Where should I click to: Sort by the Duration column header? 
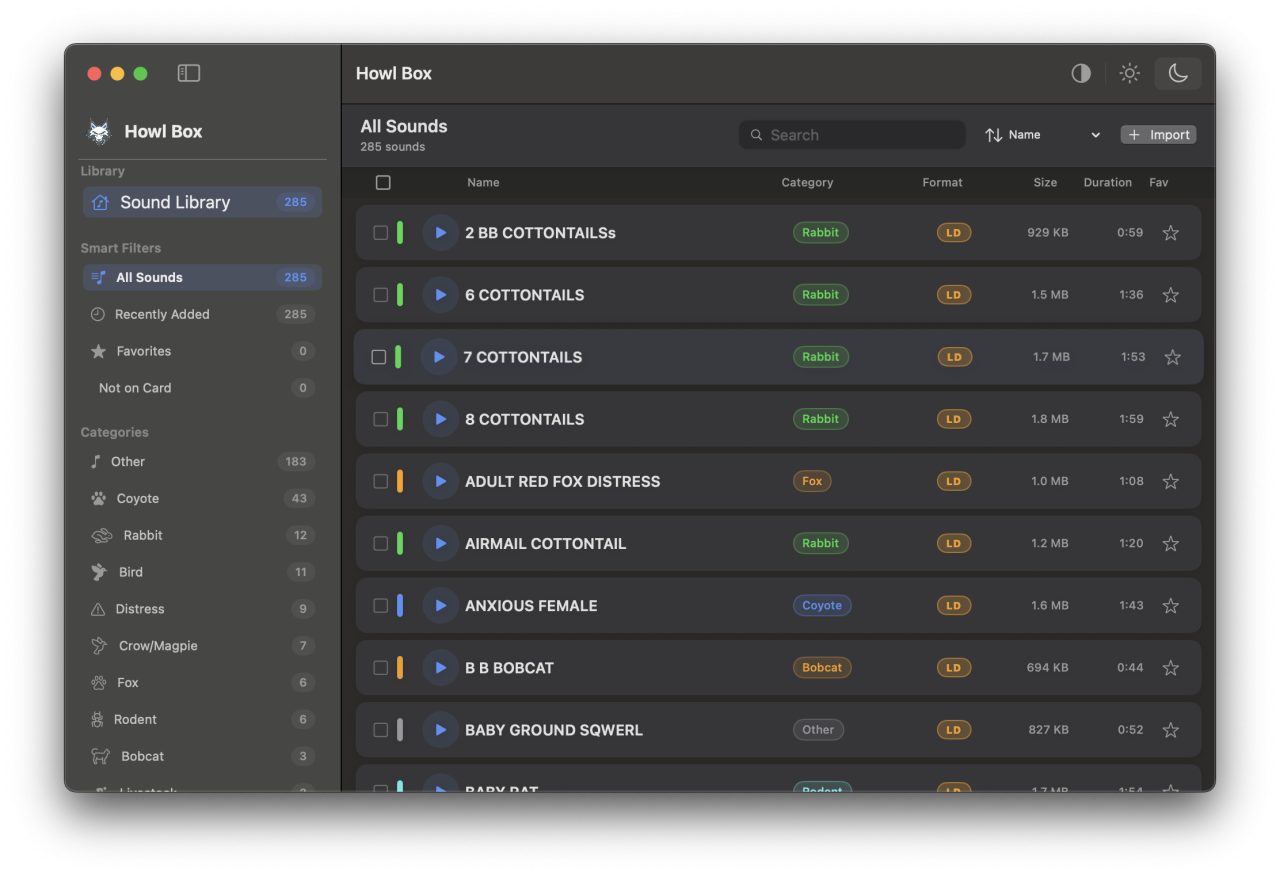1107,183
